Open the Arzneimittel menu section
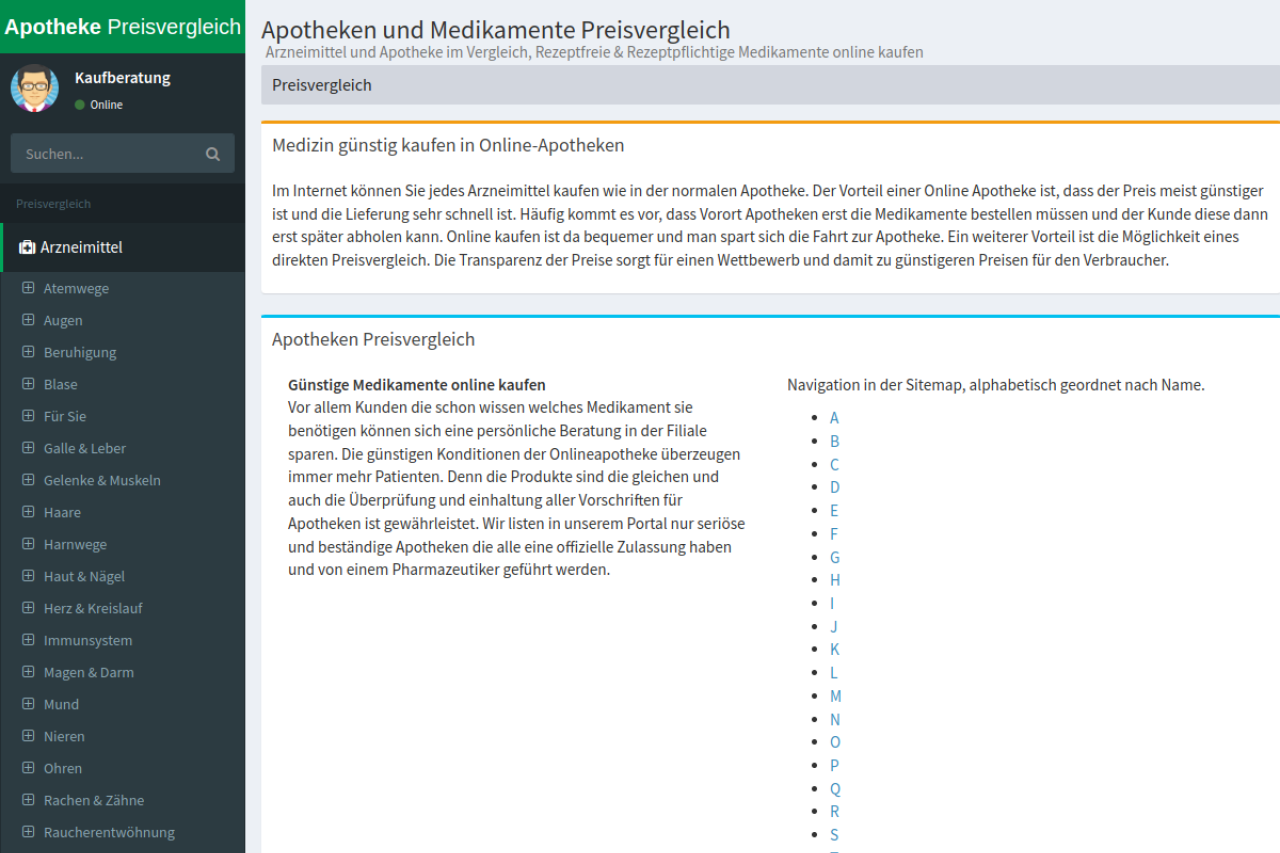 (81, 247)
